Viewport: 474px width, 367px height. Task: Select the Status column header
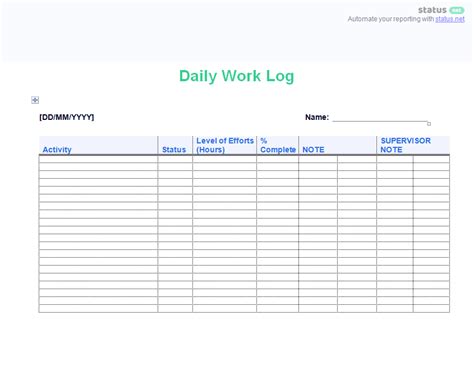(x=174, y=150)
